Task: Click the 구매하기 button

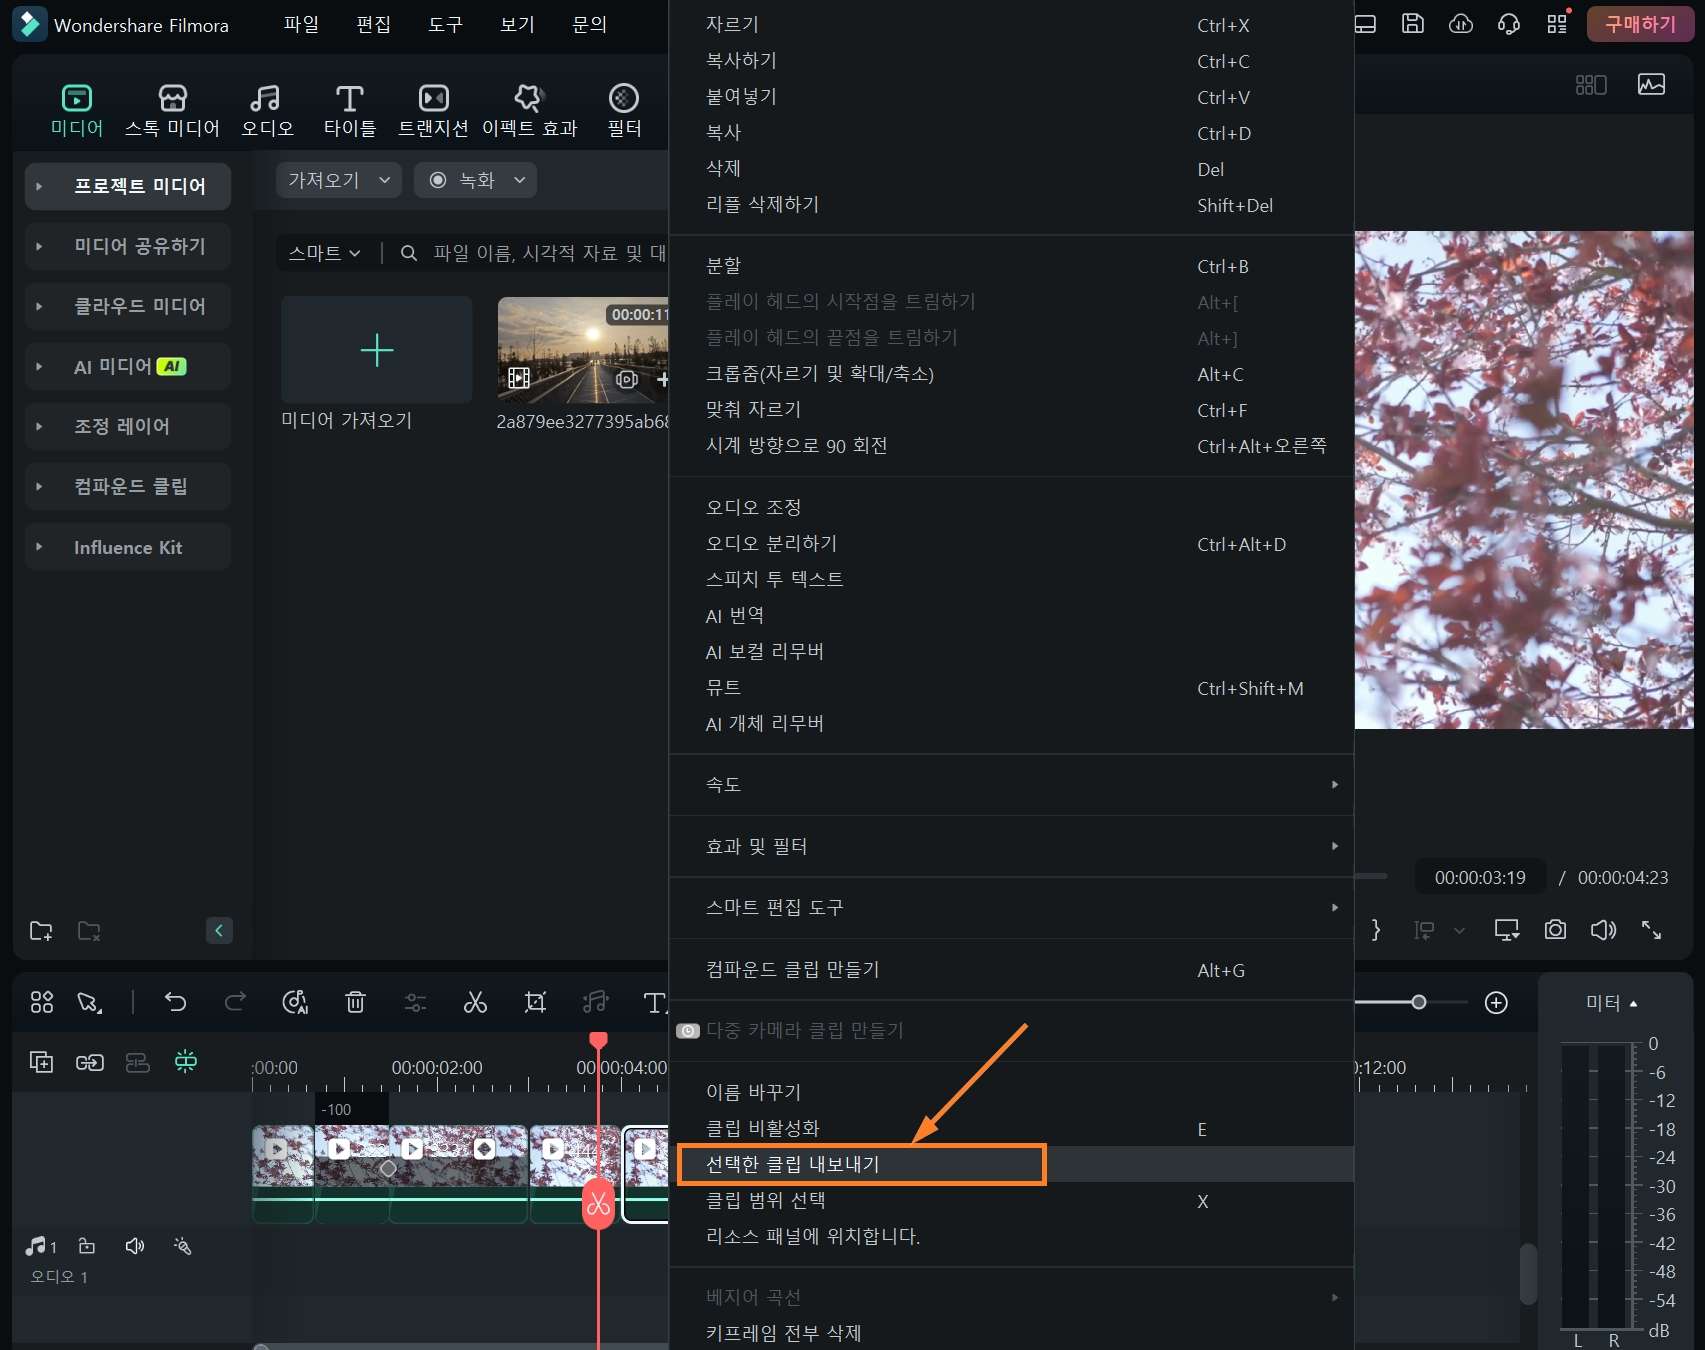Action: pyautogui.click(x=1640, y=24)
